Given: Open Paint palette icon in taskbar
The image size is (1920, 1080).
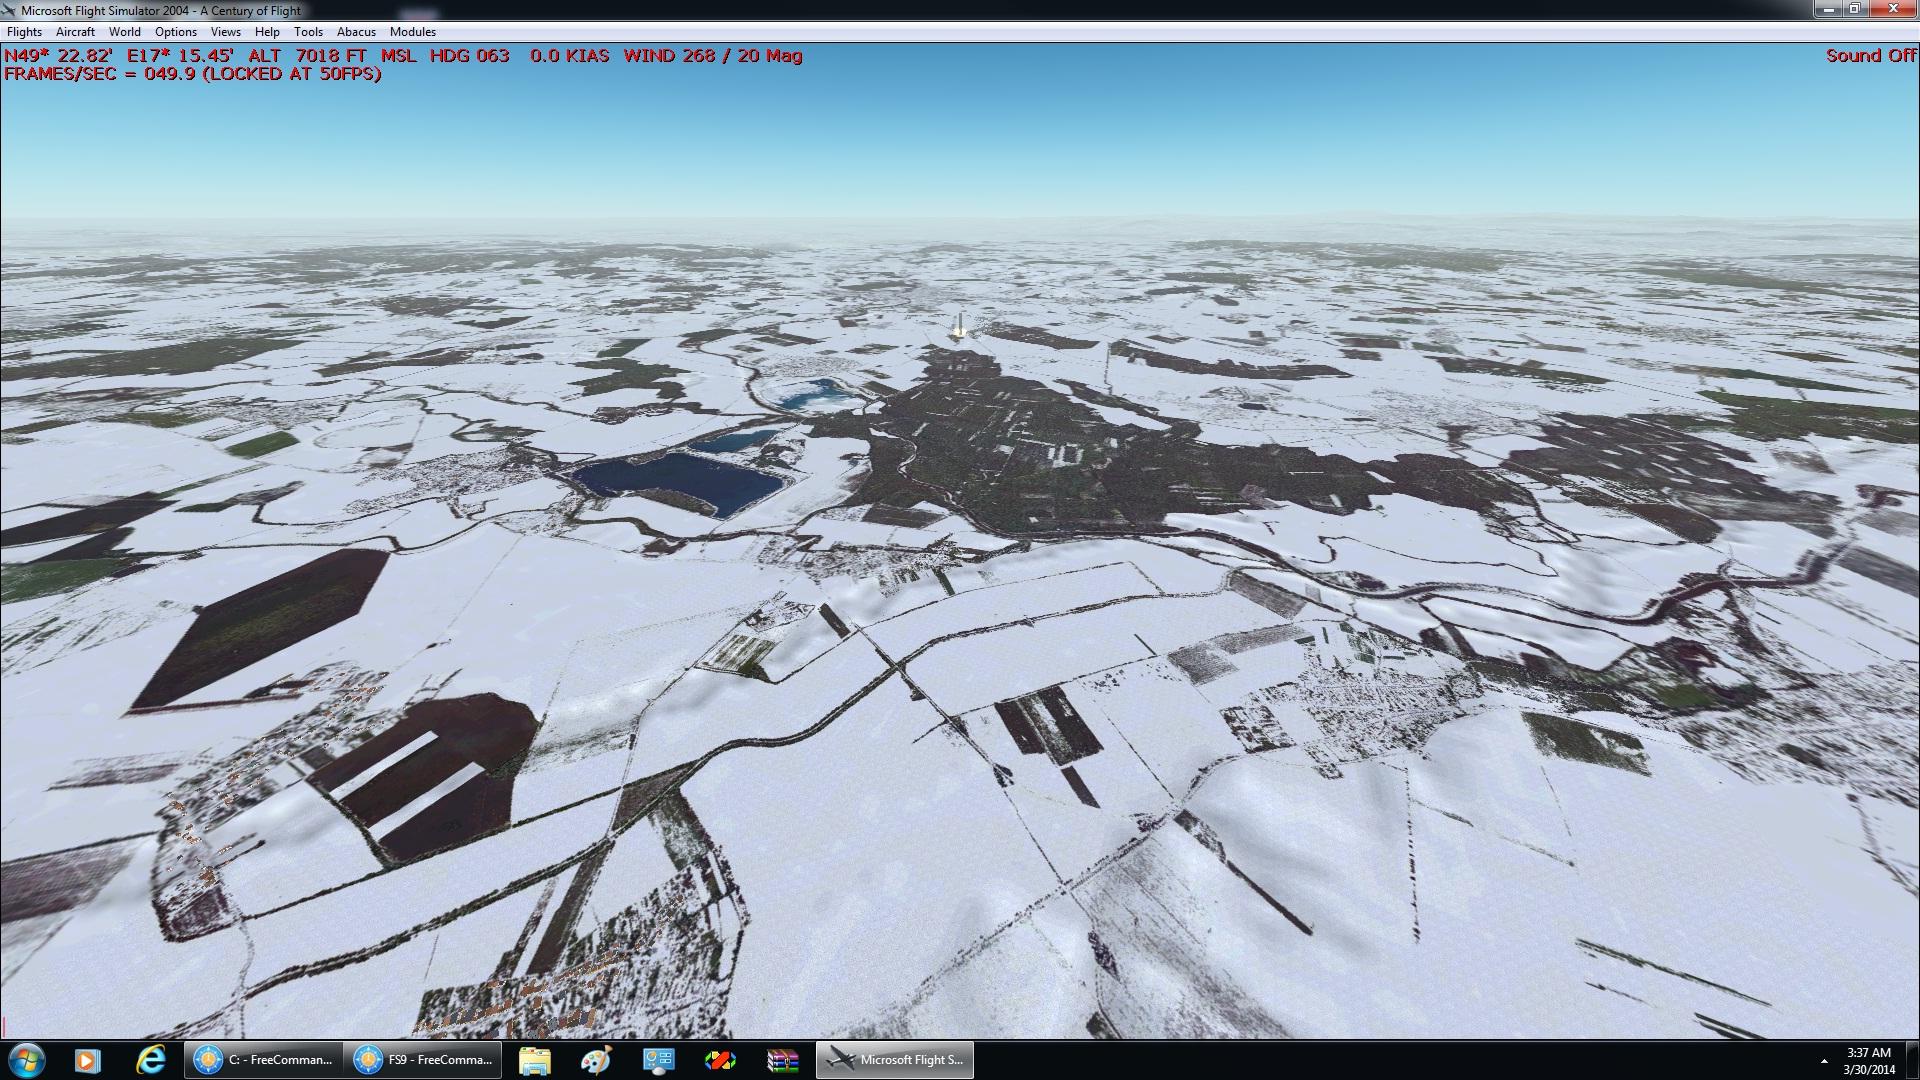Looking at the screenshot, I should point(597,1060).
